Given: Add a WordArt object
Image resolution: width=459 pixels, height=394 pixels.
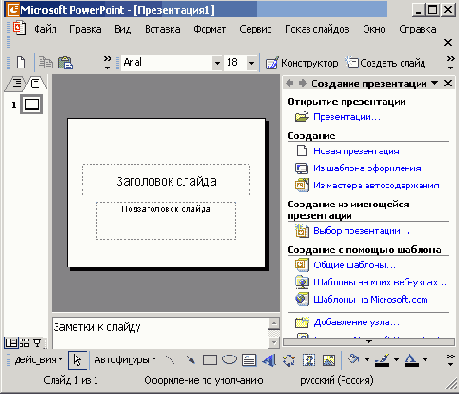Looking at the screenshot, I should click(269, 360).
